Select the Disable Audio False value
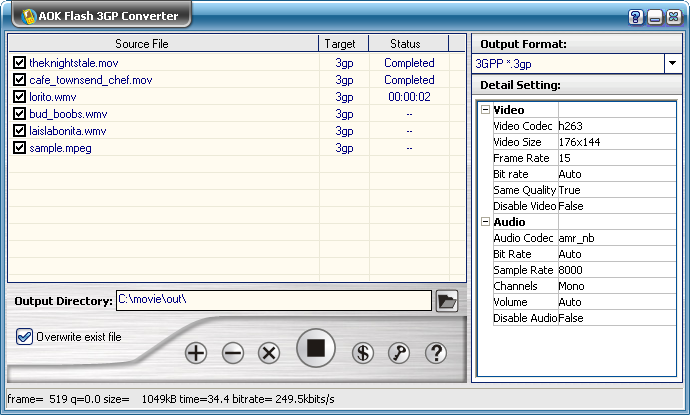The width and height of the screenshot is (690, 415). (617, 318)
